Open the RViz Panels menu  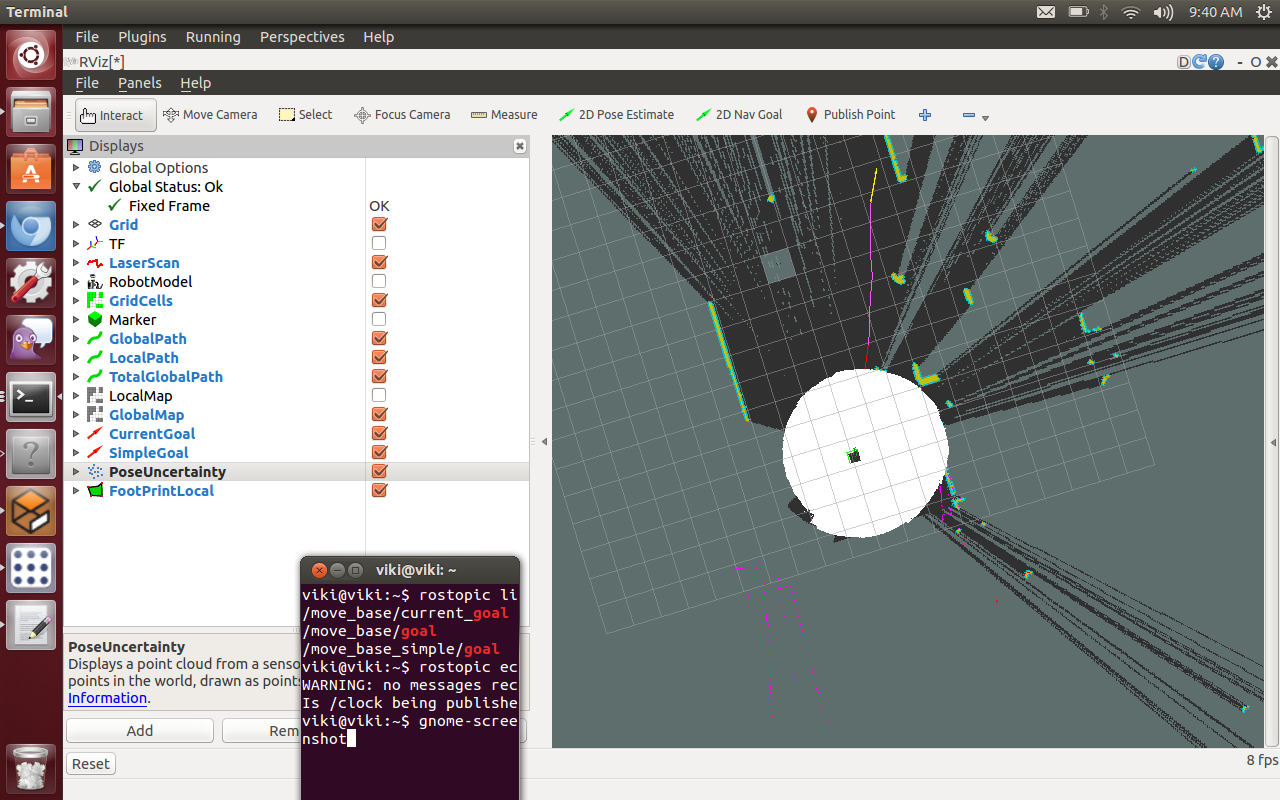pyautogui.click(x=139, y=83)
